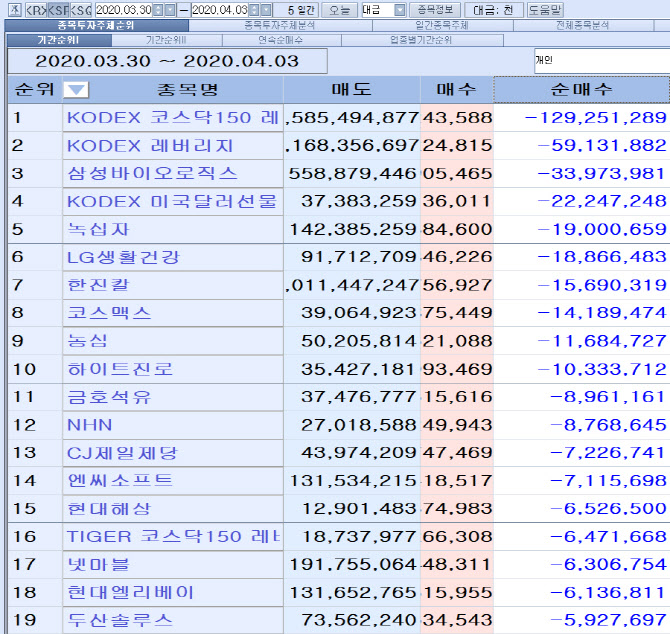Select the 기간순위I sub-tab
Viewport: 670px width, 634px height.
point(59,40)
